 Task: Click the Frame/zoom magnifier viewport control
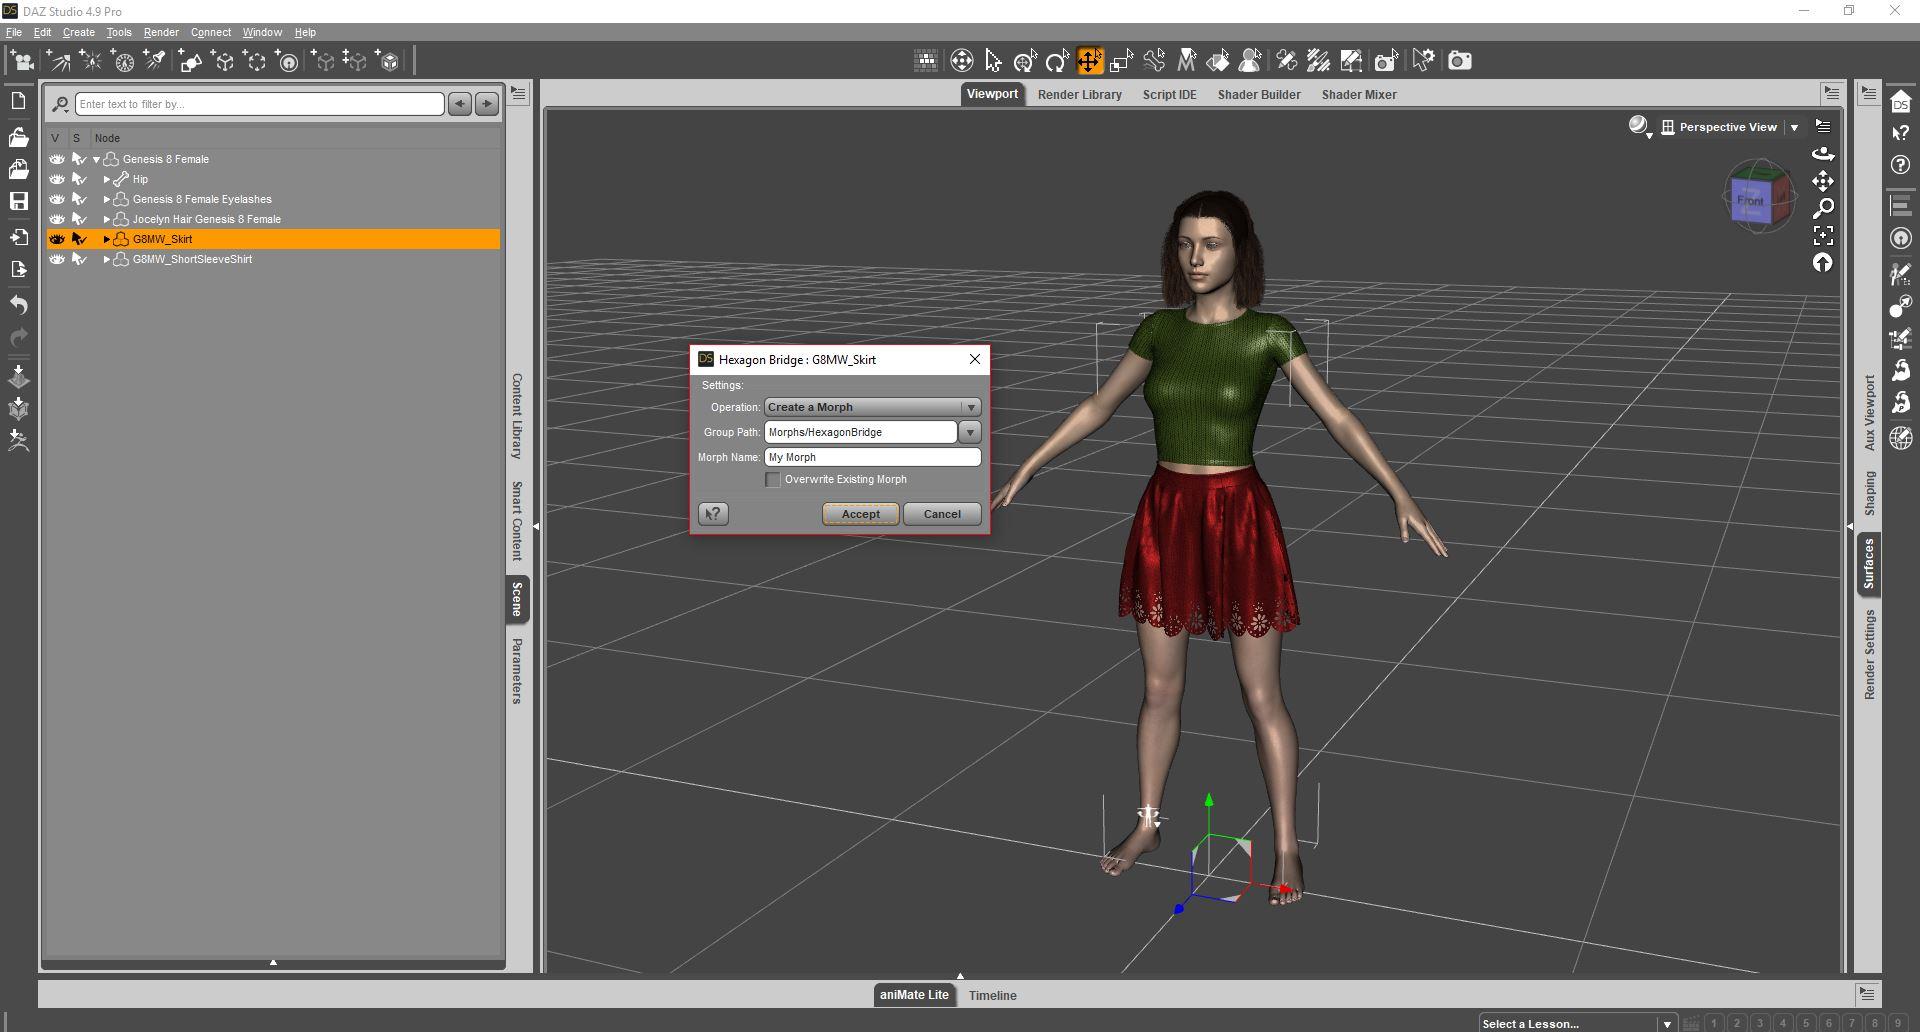[x=1823, y=208]
